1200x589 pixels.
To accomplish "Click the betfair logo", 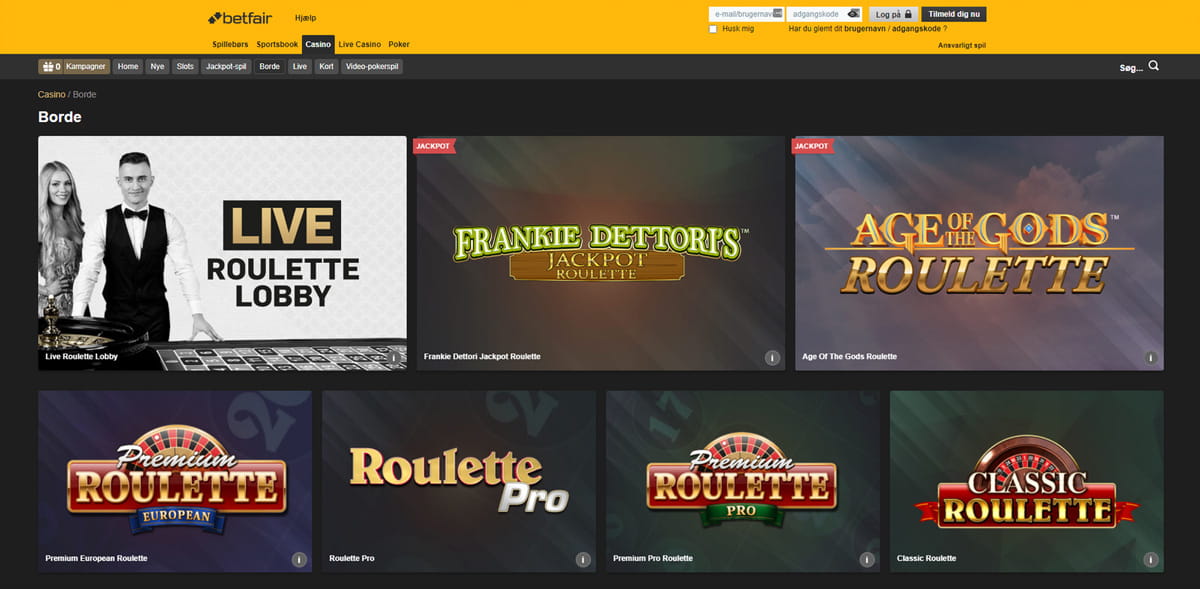I will pyautogui.click(x=242, y=18).
